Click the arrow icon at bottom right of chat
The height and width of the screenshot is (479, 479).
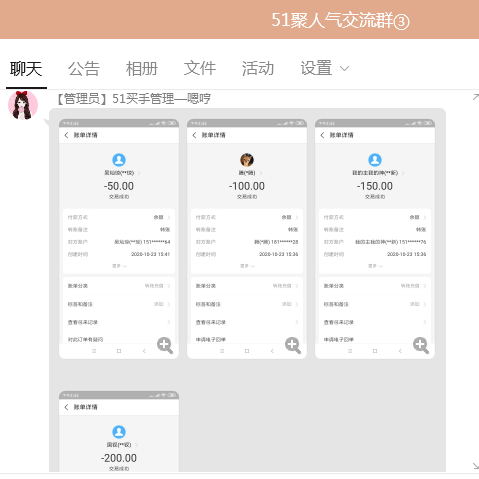click(x=476, y=466)
